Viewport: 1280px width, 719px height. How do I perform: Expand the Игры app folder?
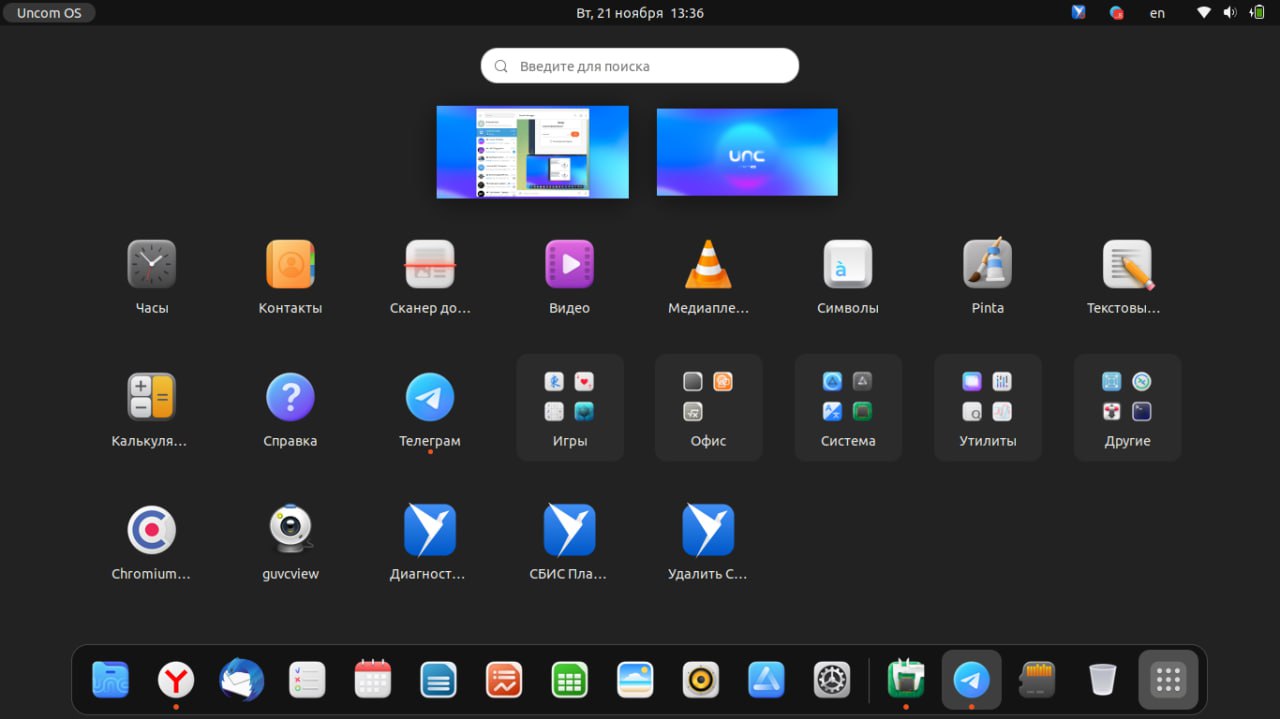click(569, 407)
